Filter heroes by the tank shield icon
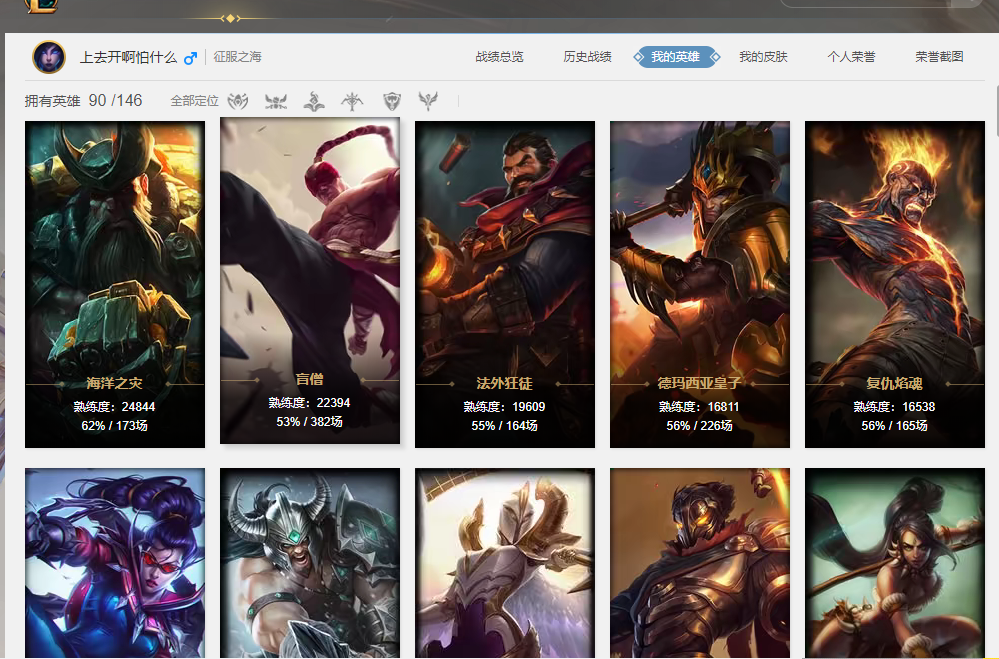This screenshot has height=659, width=999. [x=392, y=101]
